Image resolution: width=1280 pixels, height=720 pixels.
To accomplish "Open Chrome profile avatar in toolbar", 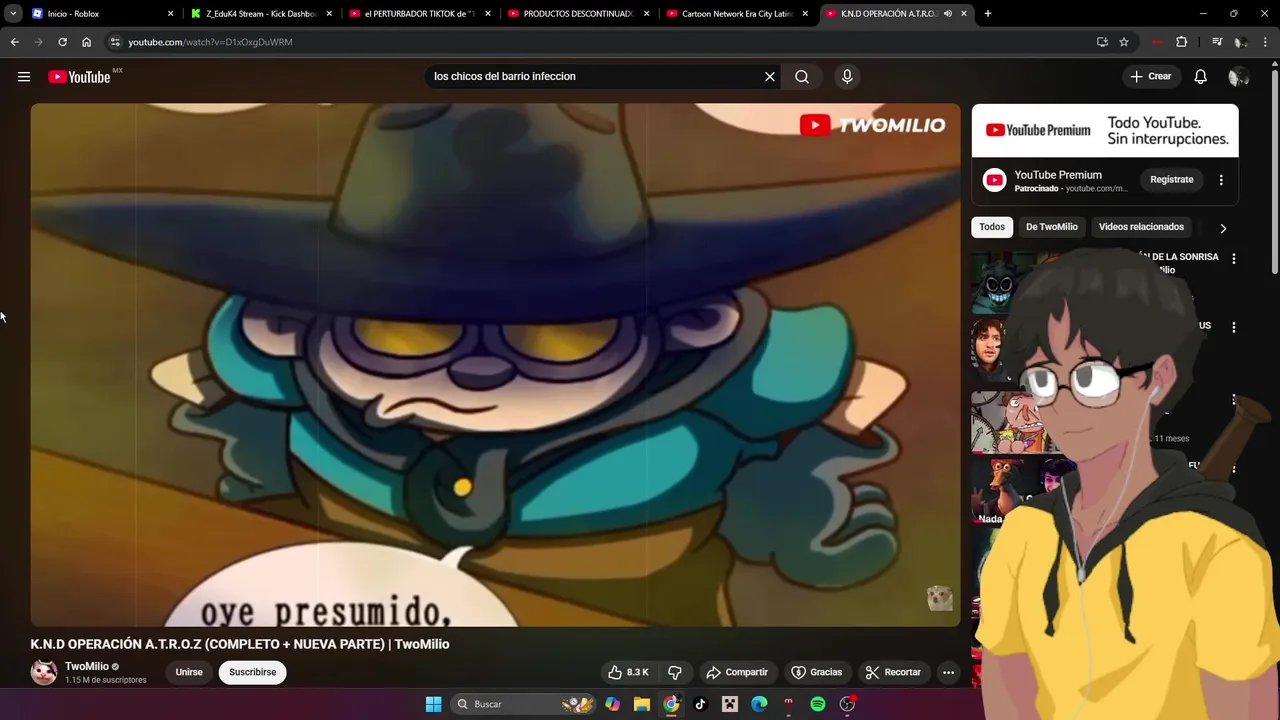I will [x=1241, y=42].
